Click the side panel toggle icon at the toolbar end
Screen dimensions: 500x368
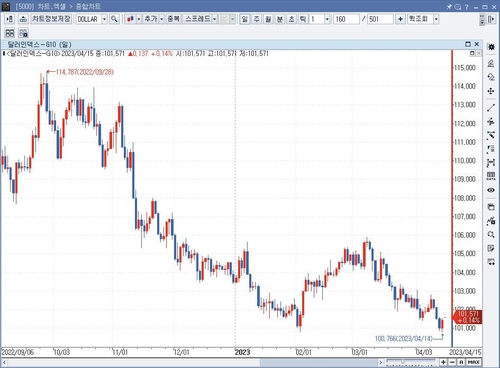coord(491,19)
